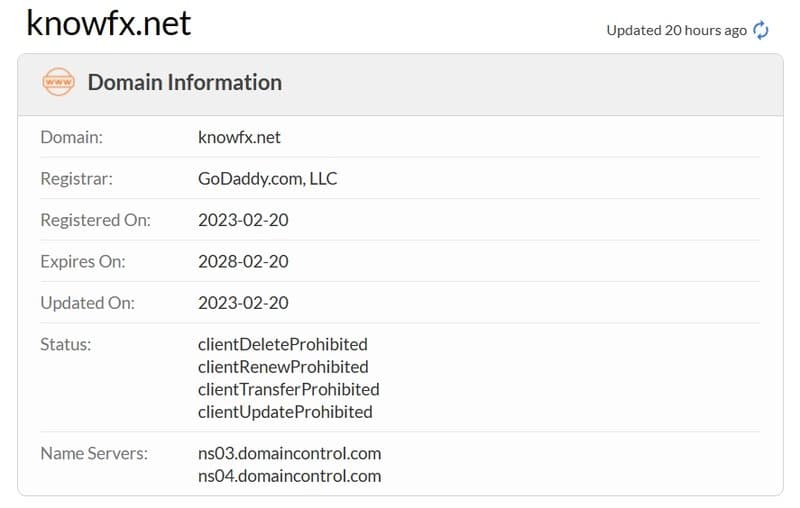Click the Status field label
The height and width of the screenshot is (508, 800).
[x=65, y=344]
